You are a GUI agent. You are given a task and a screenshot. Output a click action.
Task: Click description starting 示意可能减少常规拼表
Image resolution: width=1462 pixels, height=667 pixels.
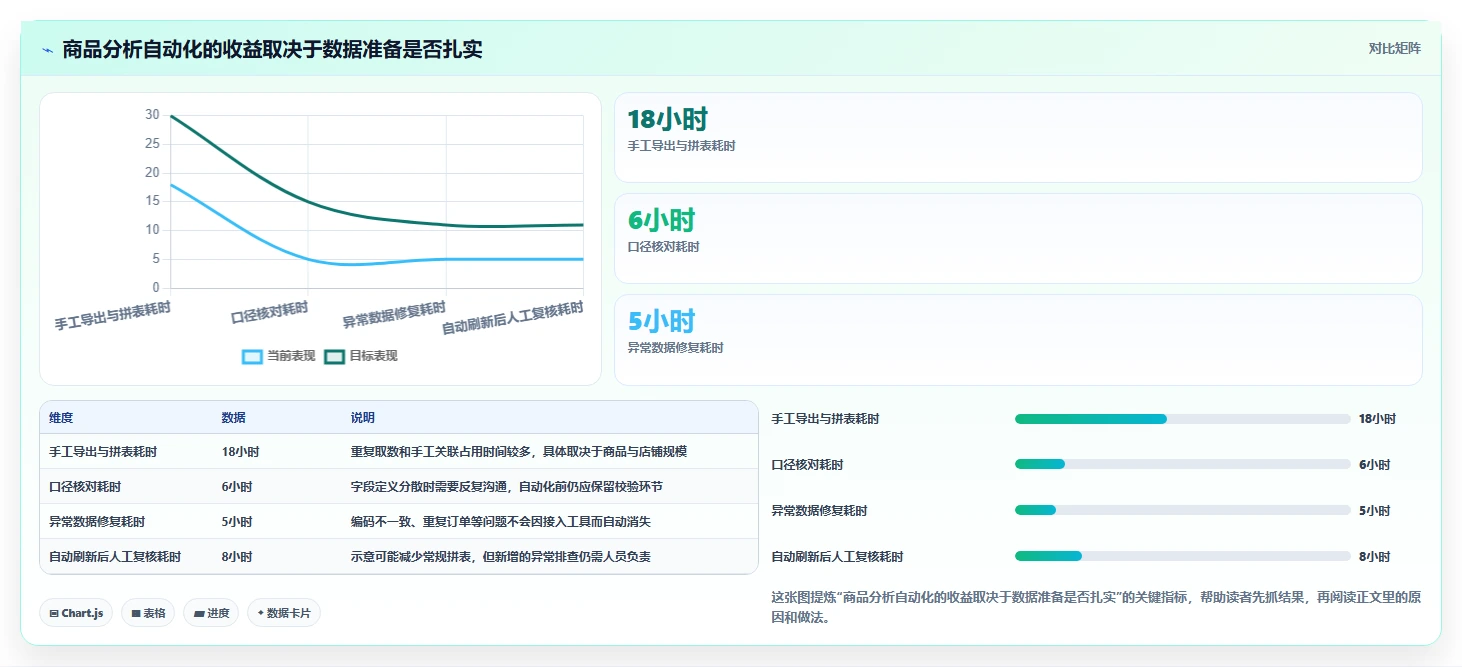[500, 557]
